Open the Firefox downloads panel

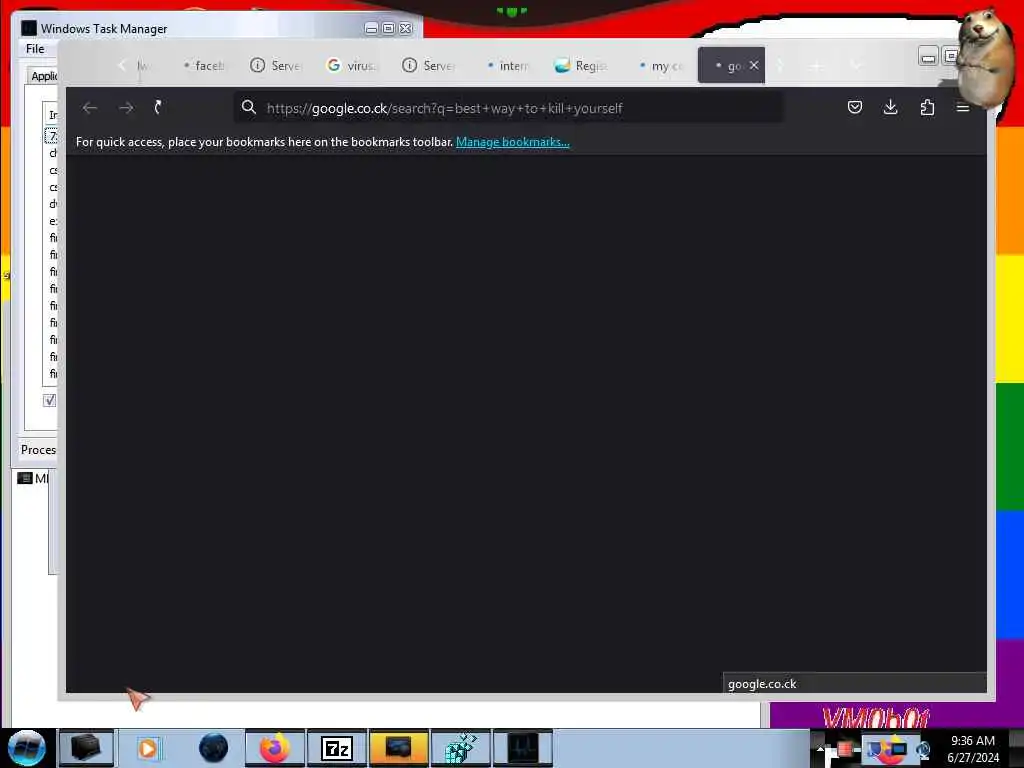pyautogui.click(x=890, y=107)
